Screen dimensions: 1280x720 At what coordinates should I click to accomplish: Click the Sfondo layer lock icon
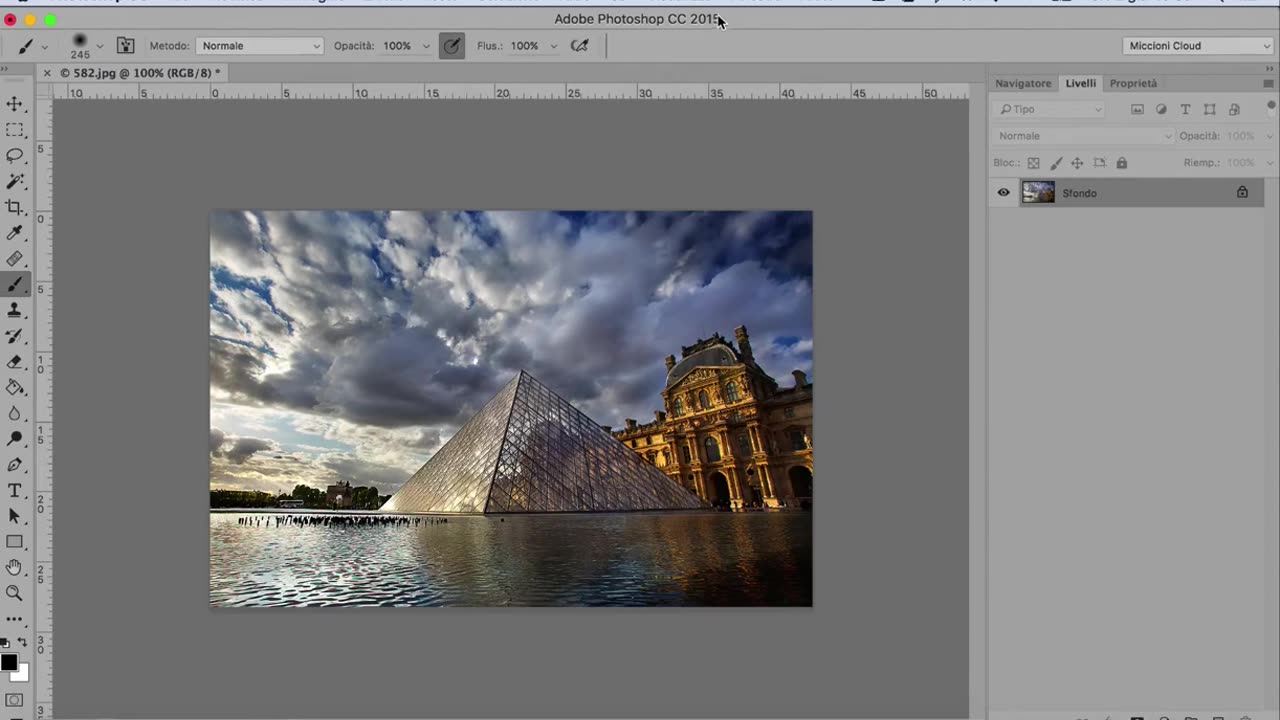click(1242, 192)
